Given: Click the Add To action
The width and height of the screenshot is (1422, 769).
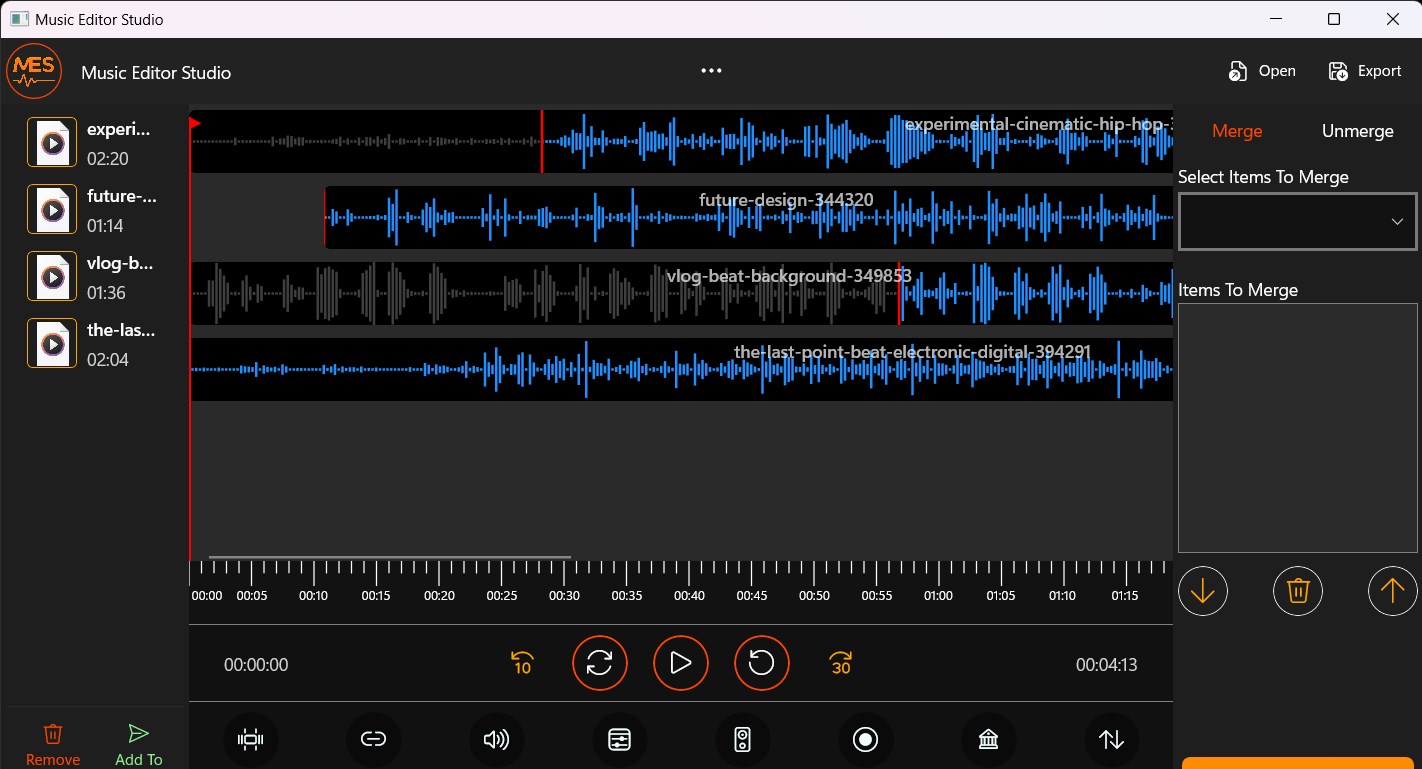Looking at the screenshot, I should coord(138,742).
